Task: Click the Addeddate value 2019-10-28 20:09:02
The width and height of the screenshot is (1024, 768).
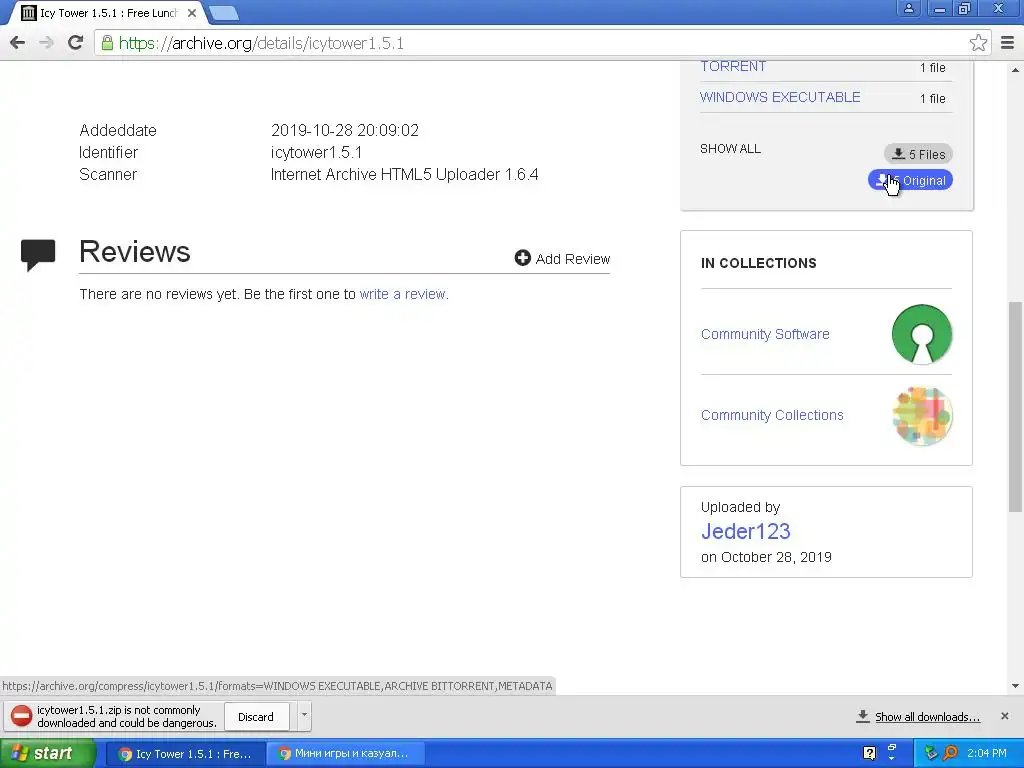Action: point(345,130)
